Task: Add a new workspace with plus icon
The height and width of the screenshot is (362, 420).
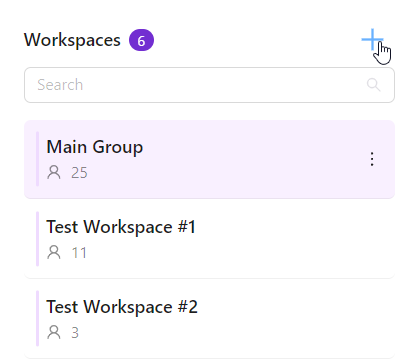Action: click(x=372, y=40)
